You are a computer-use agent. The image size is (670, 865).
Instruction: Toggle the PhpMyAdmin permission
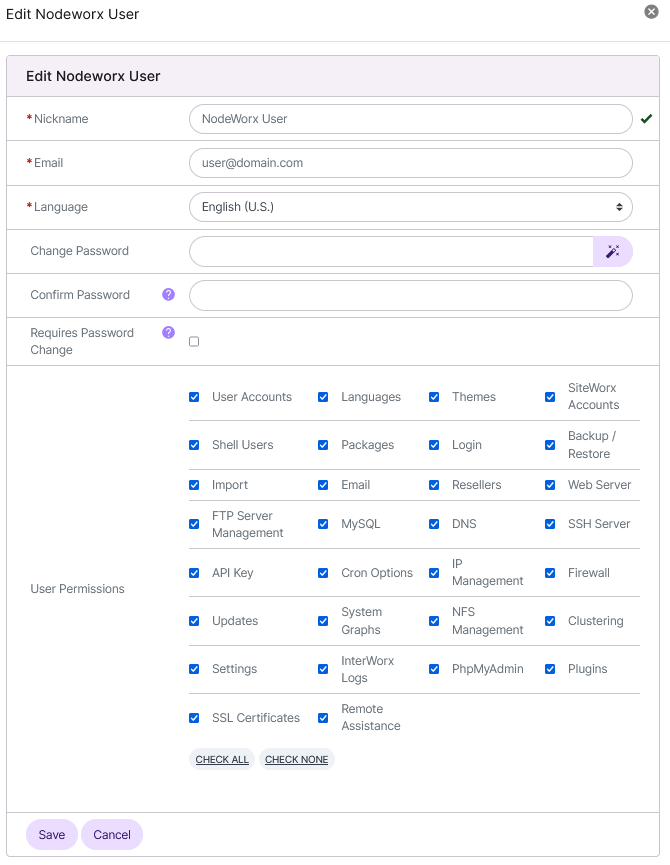point(434,668)
